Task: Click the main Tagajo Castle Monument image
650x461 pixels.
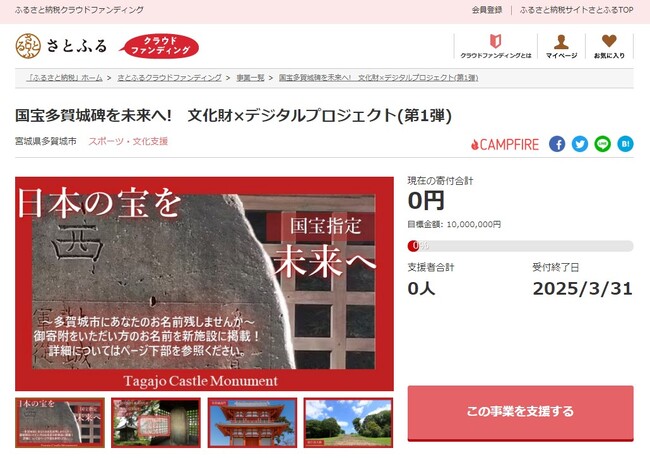Action: click(x=204, y=284)
